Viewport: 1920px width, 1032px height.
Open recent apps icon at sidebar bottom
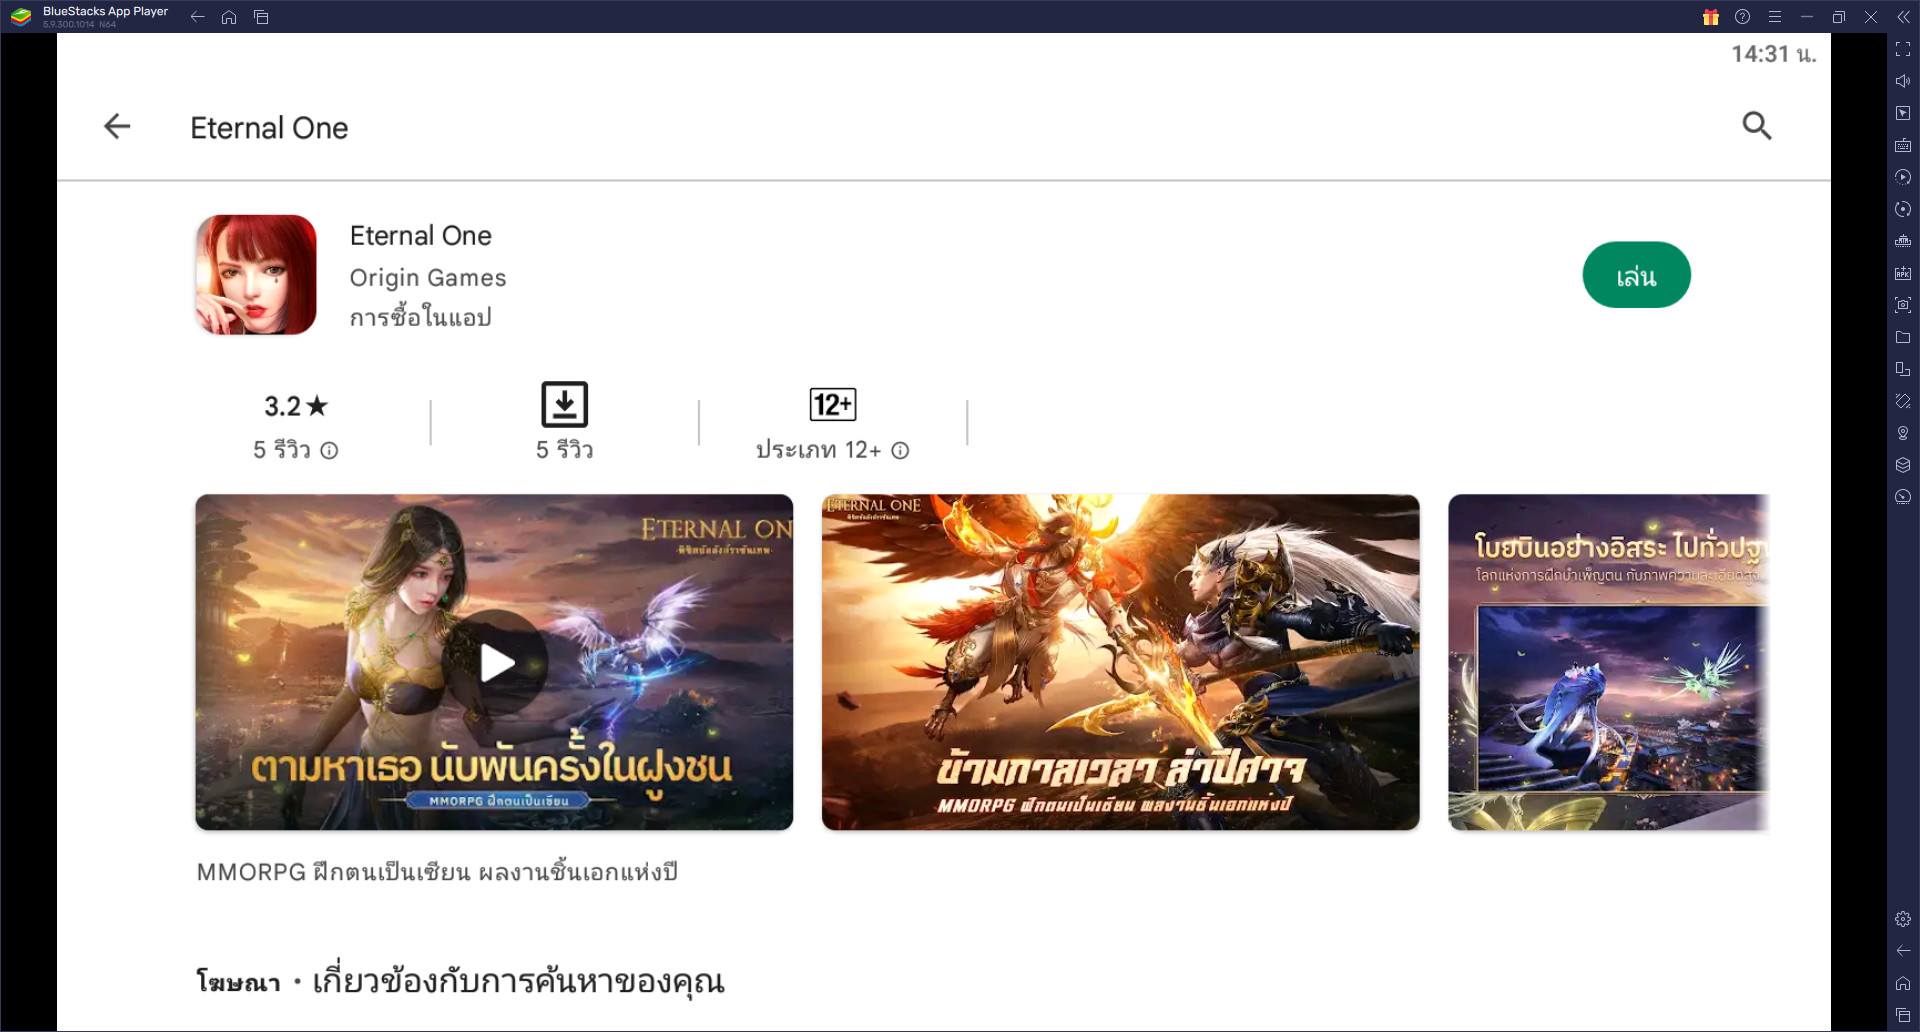coord(1903,1015)
